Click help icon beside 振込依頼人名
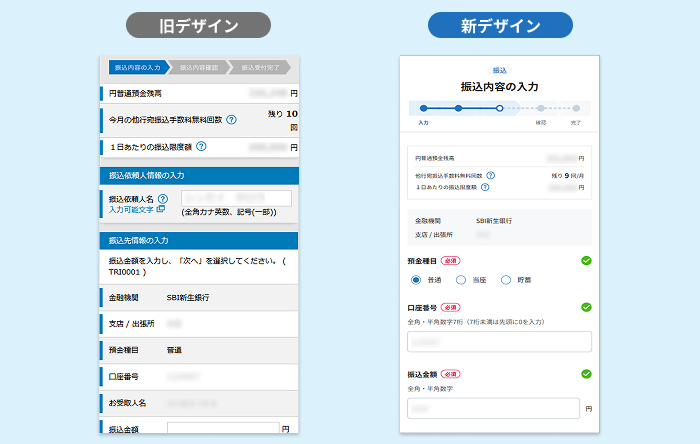700x444 pixels. tap(163, 199)
